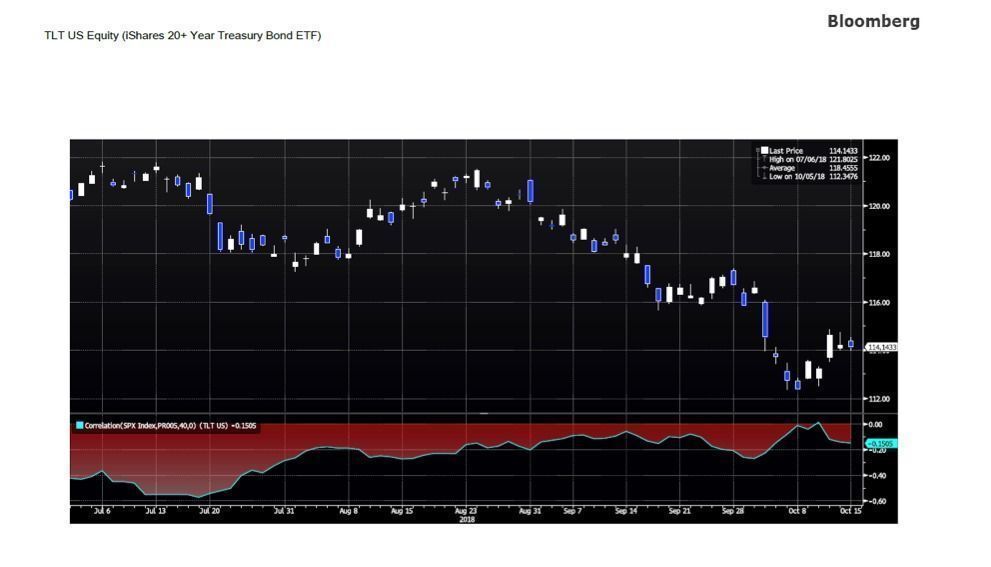
Task: Click the 122.00 price axis label
Action: [879, 158]
